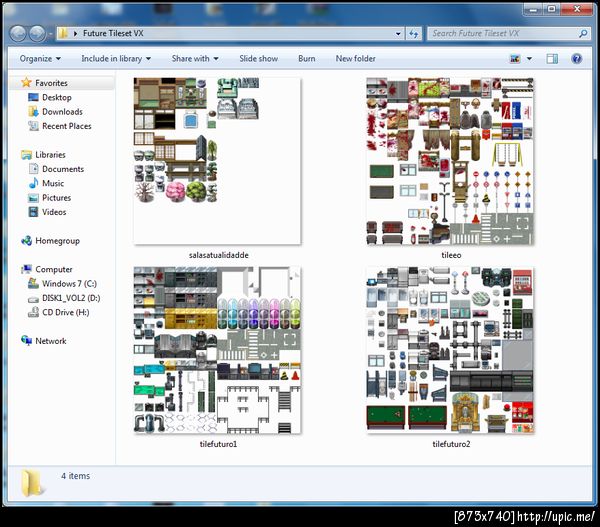Click the Downloads folder icon
This screenshot has width=600, height=527.
pos(33,112)
